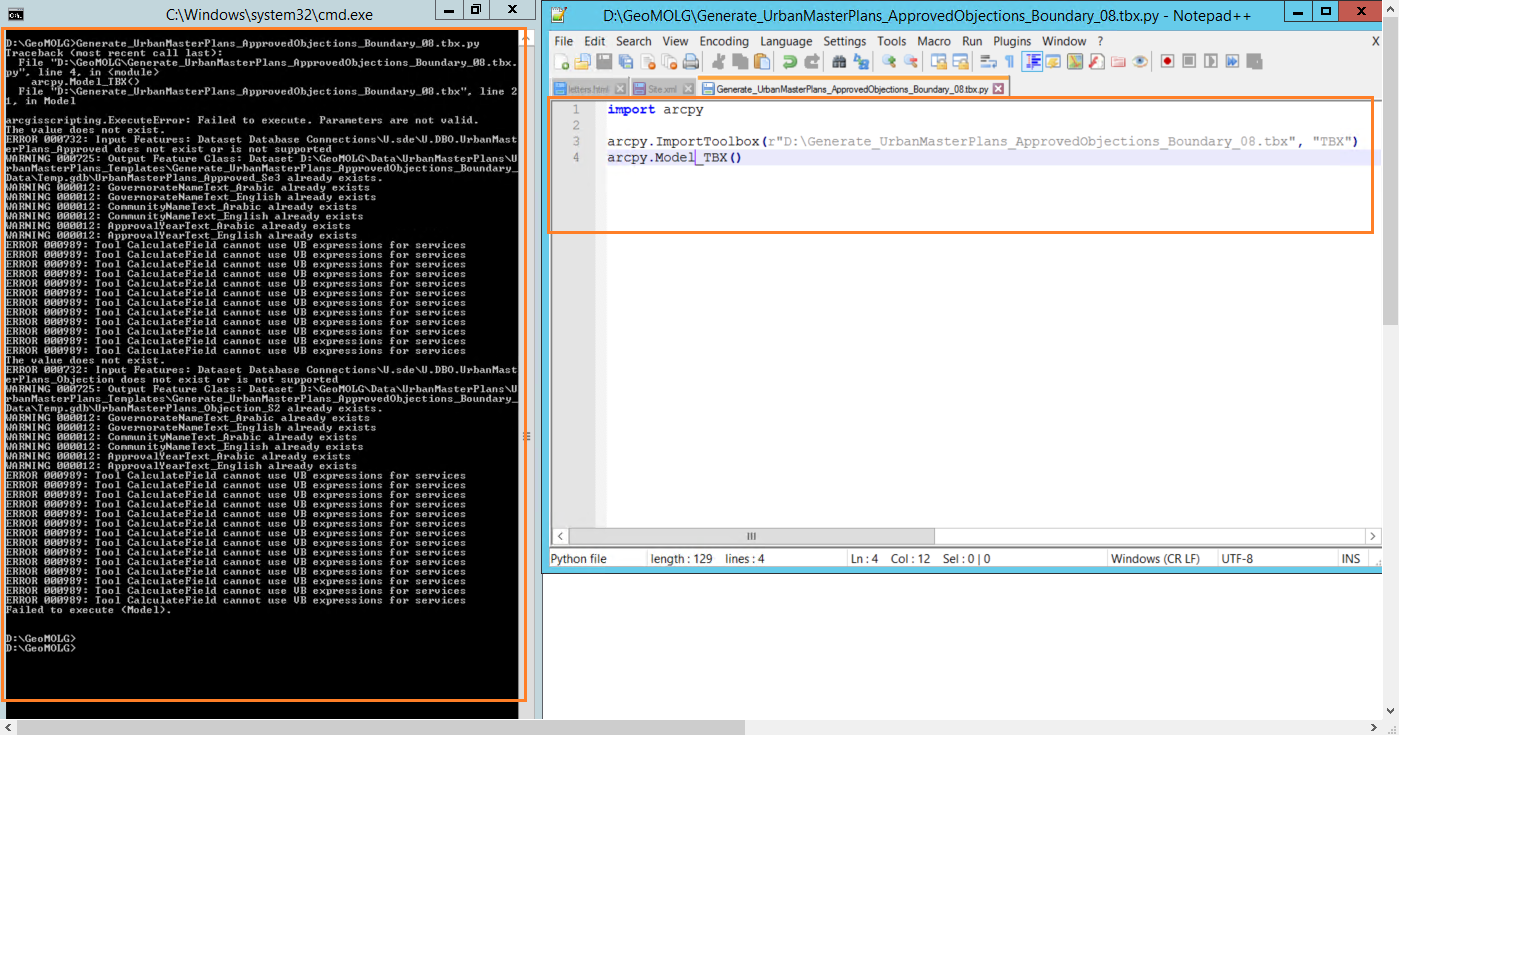
Task: Open the File menu in Notepad++
Action: pos(564,41)
